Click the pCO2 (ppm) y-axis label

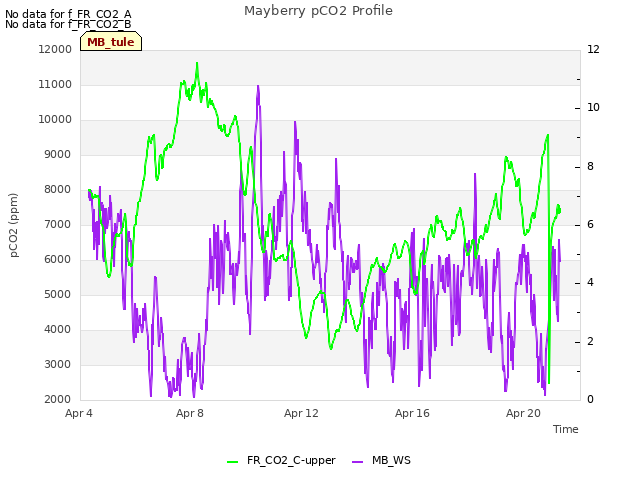[x=13, y=225]
